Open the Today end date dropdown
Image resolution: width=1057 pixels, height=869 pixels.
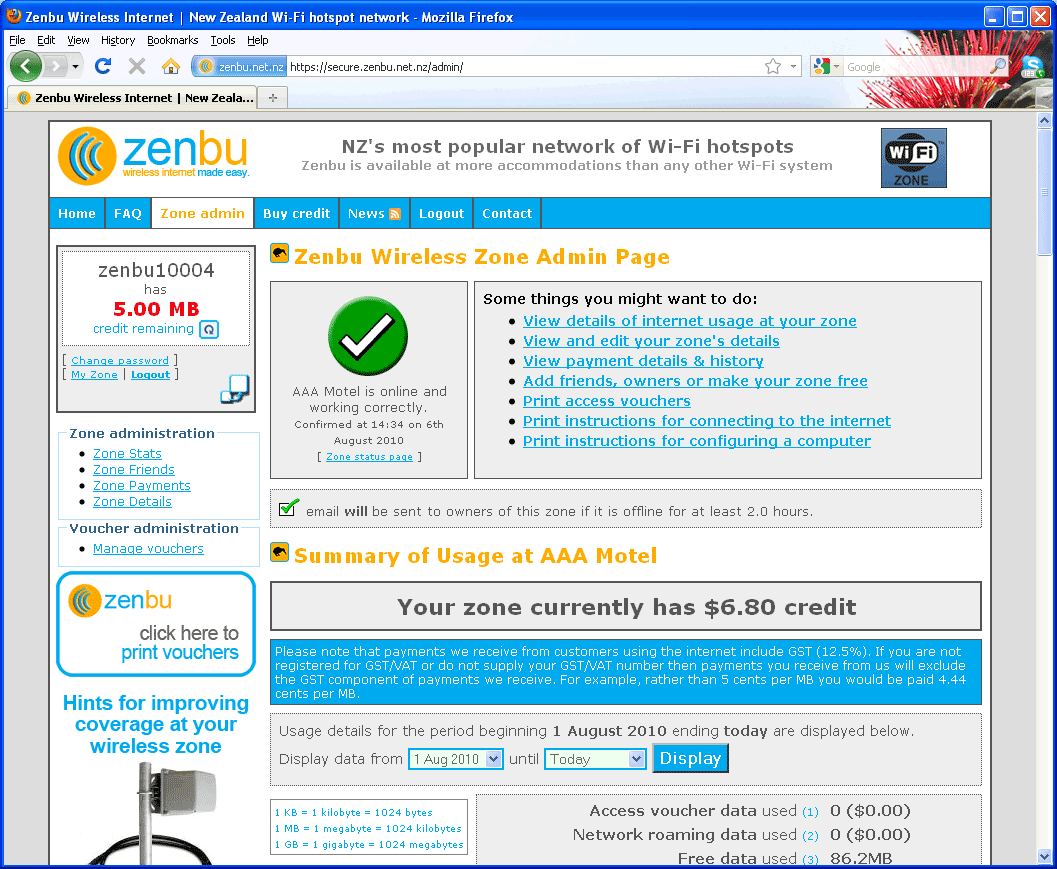tap(596, 759)
